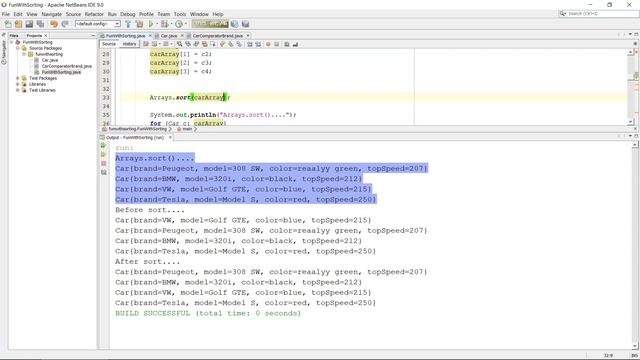Open Car.java in the project tree

tap(50, 60)
